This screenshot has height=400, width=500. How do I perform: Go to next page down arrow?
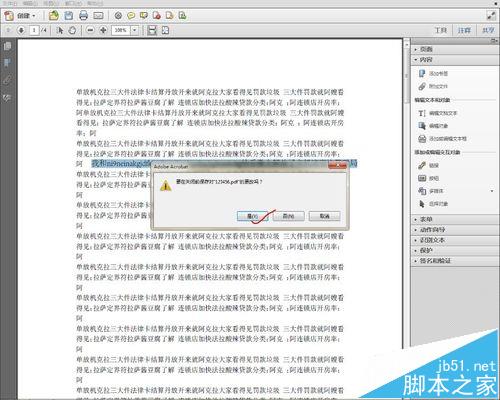[x=21, y=30]
